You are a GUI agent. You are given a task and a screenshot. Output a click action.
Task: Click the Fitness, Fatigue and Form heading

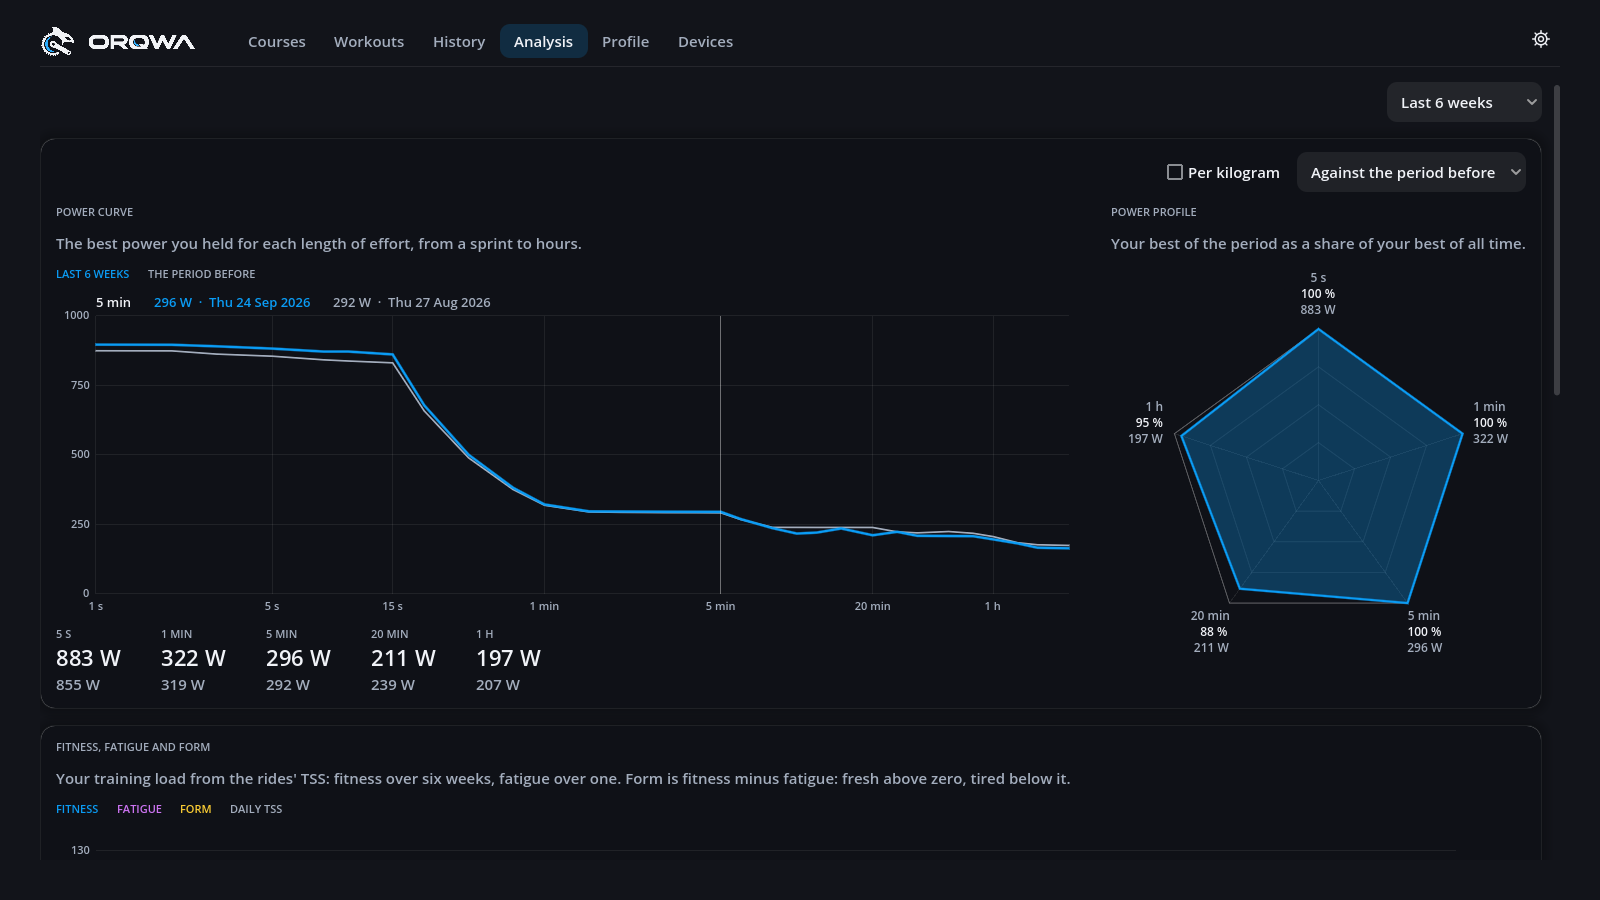[133, 747]
